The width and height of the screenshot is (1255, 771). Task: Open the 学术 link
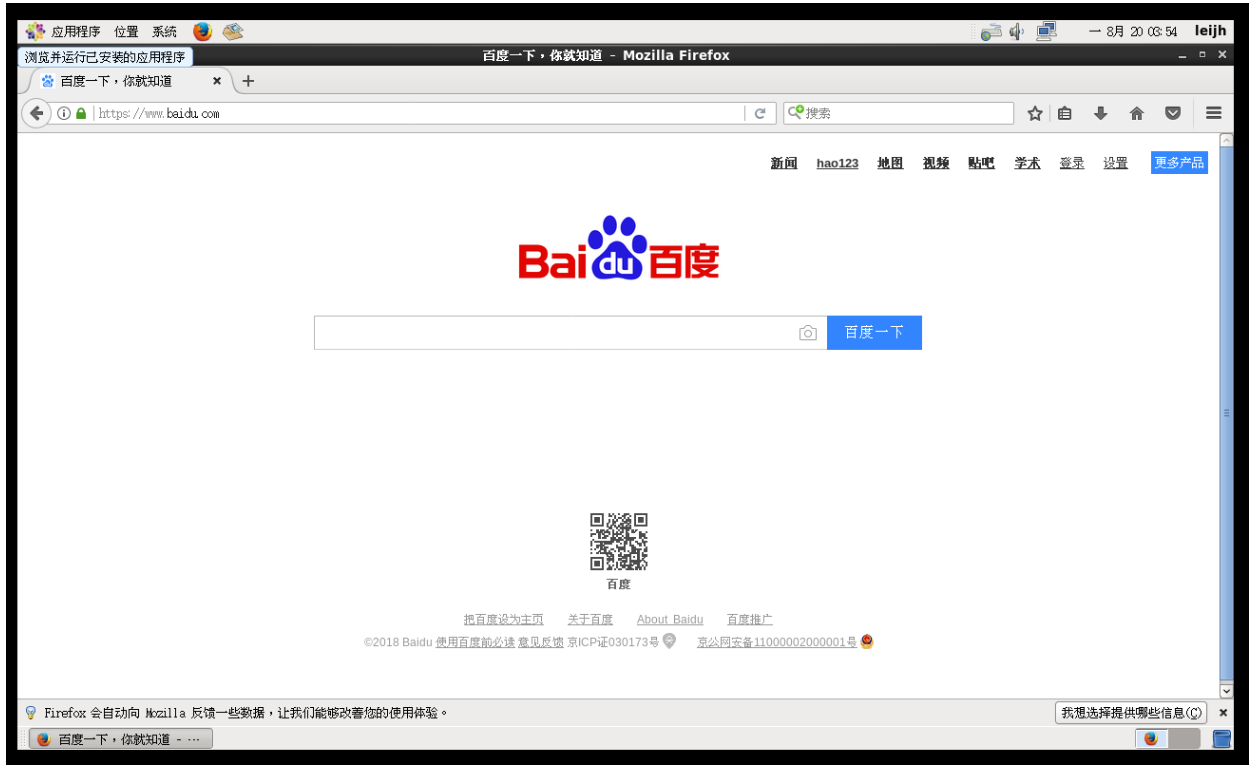[x=1027, y=163]
